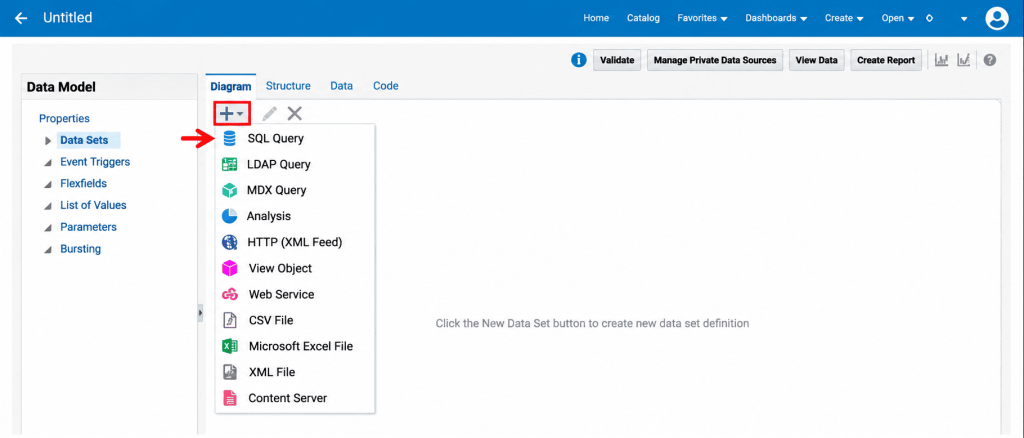Click the XML File document icon
This screenshot has height=438, width=1024.
[x=229, y=372]
